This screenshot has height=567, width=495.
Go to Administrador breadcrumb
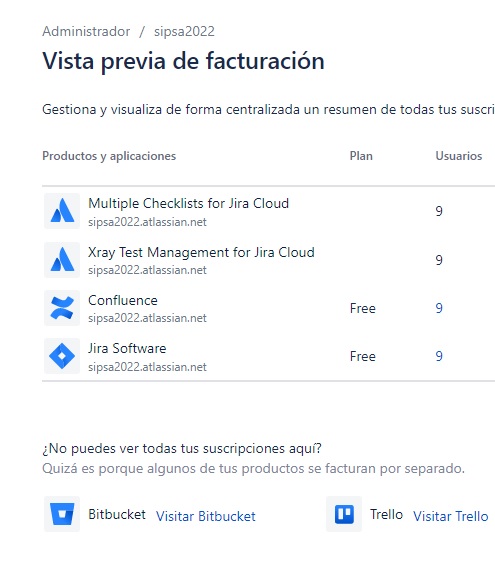coord(86,31)
